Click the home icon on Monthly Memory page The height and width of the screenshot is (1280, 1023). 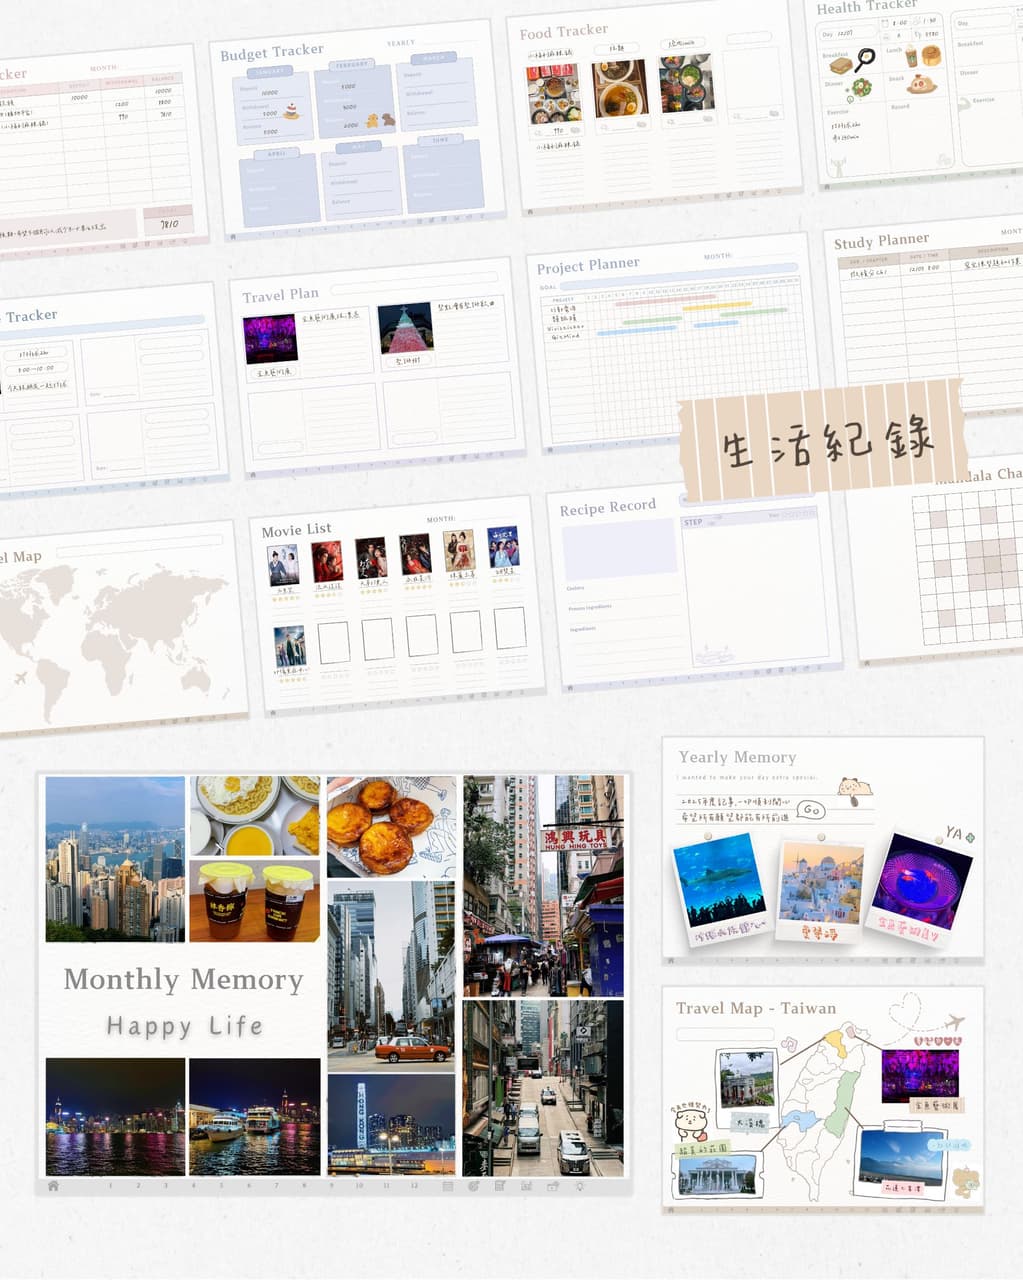click(x=53, y=1186)
